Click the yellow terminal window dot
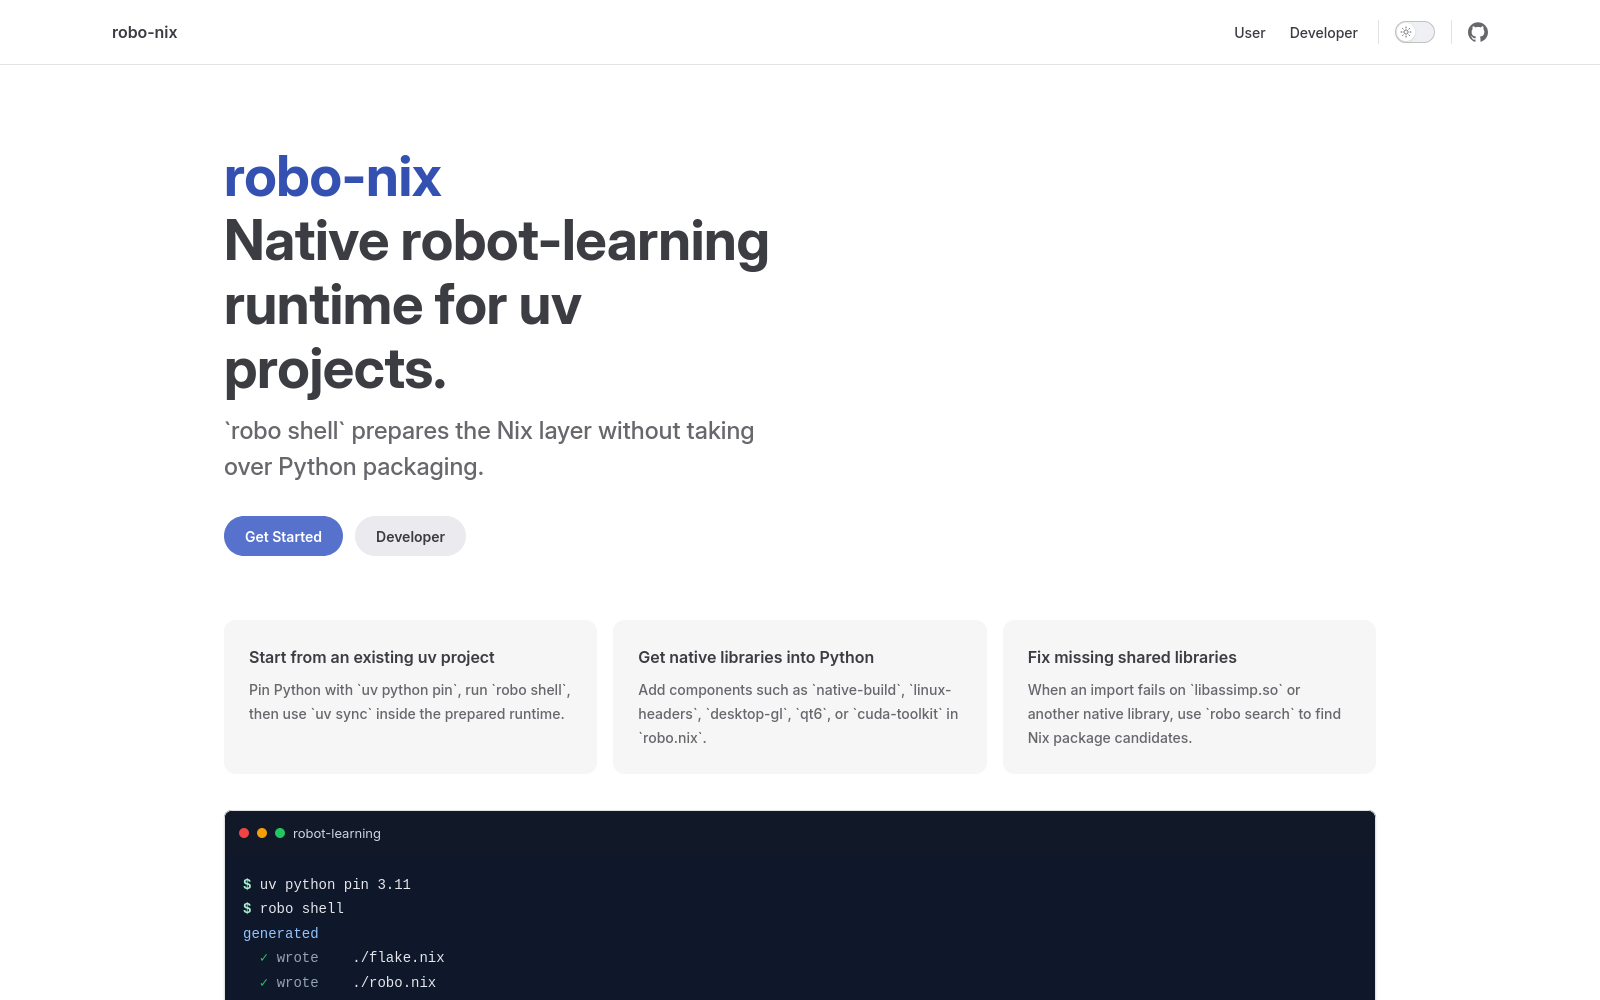 click(262, 833)
